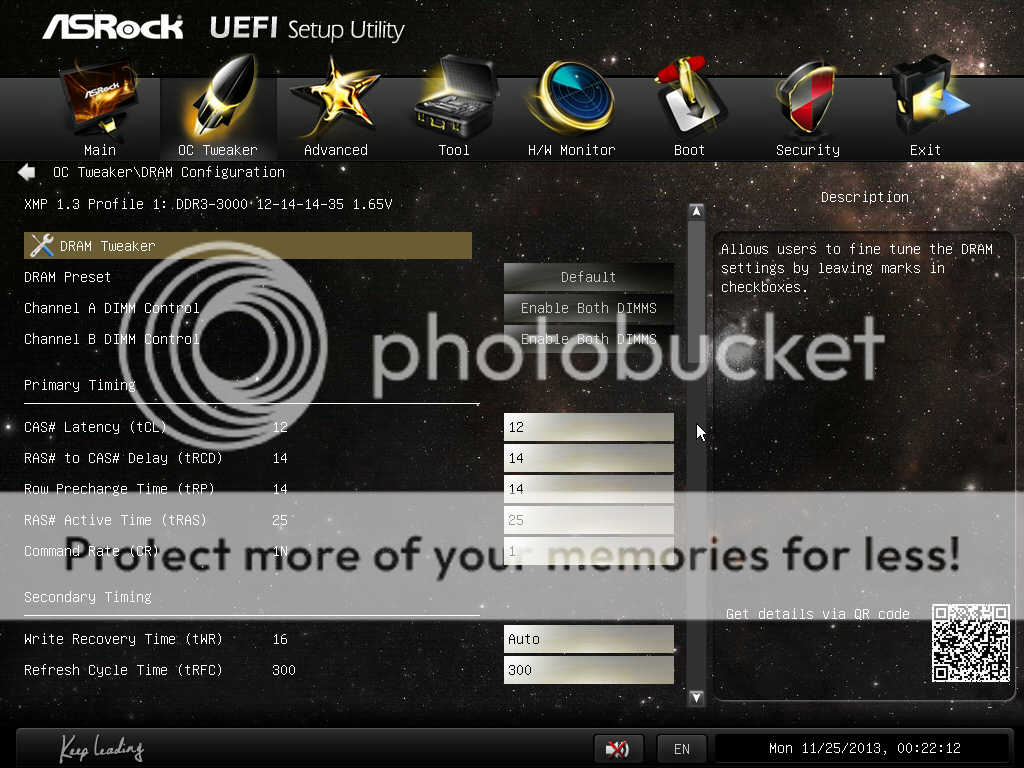Select the Write Recovery Time Auto field
Screen dimensions: 1024x768
(588, 639)
